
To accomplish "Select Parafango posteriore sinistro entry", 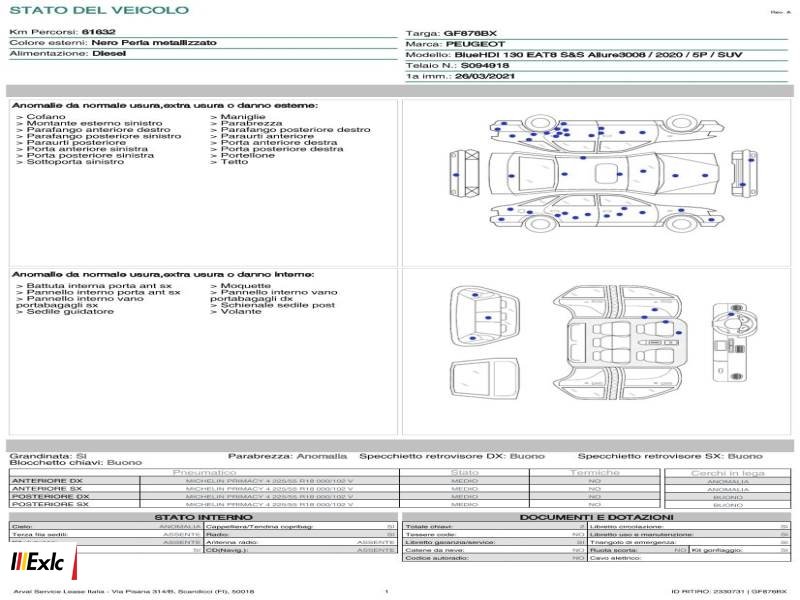I will 98,136.
